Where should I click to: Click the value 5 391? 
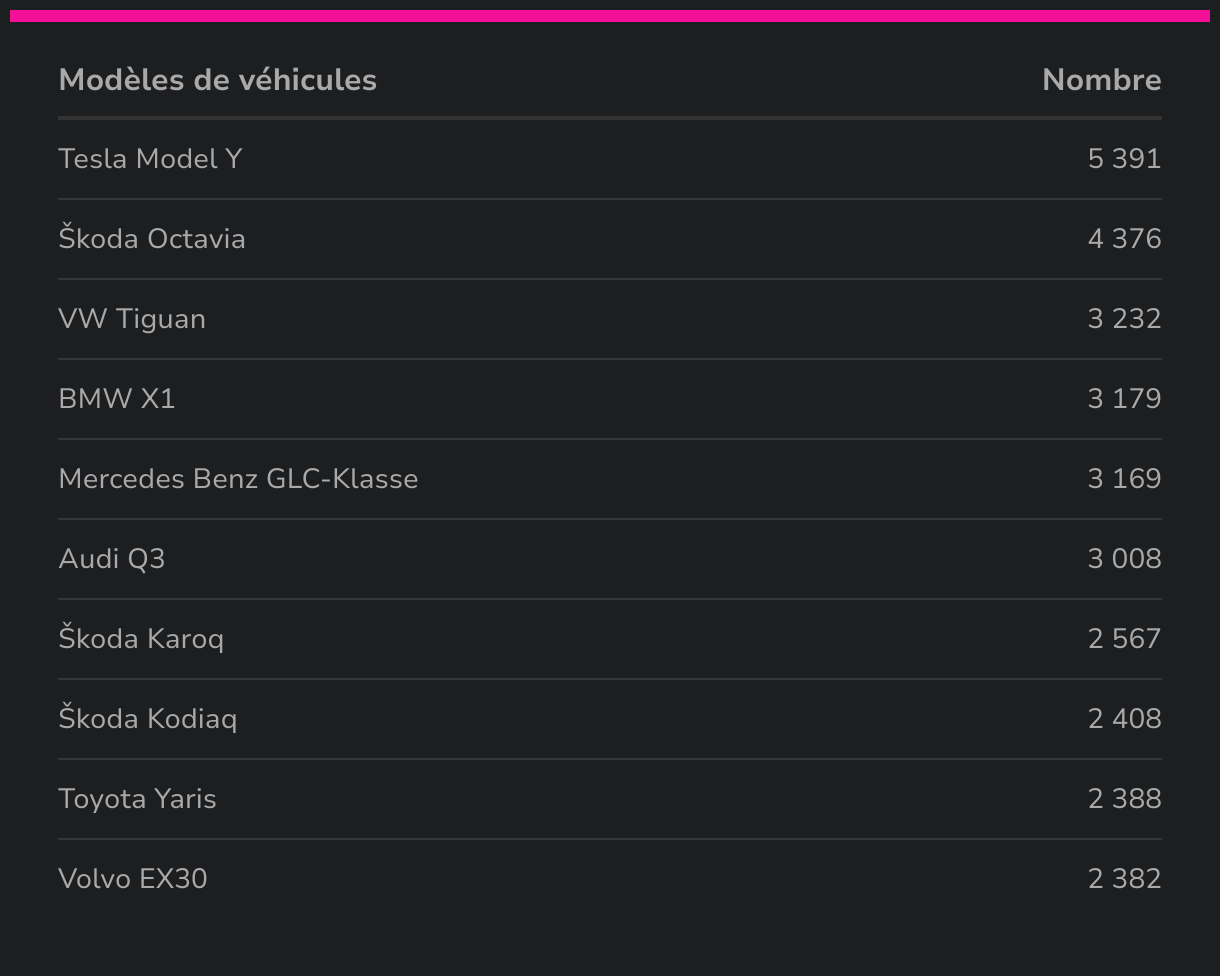click(x=1124, y=159)
